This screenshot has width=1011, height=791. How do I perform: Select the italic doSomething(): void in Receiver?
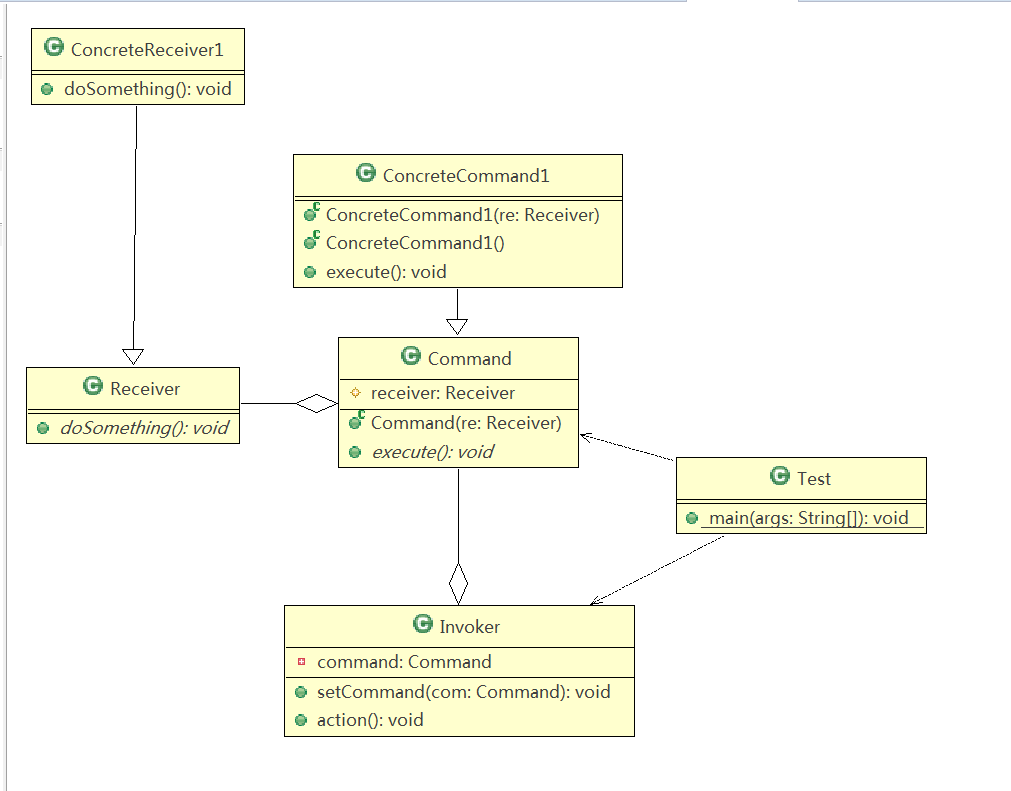pos(144,428)
